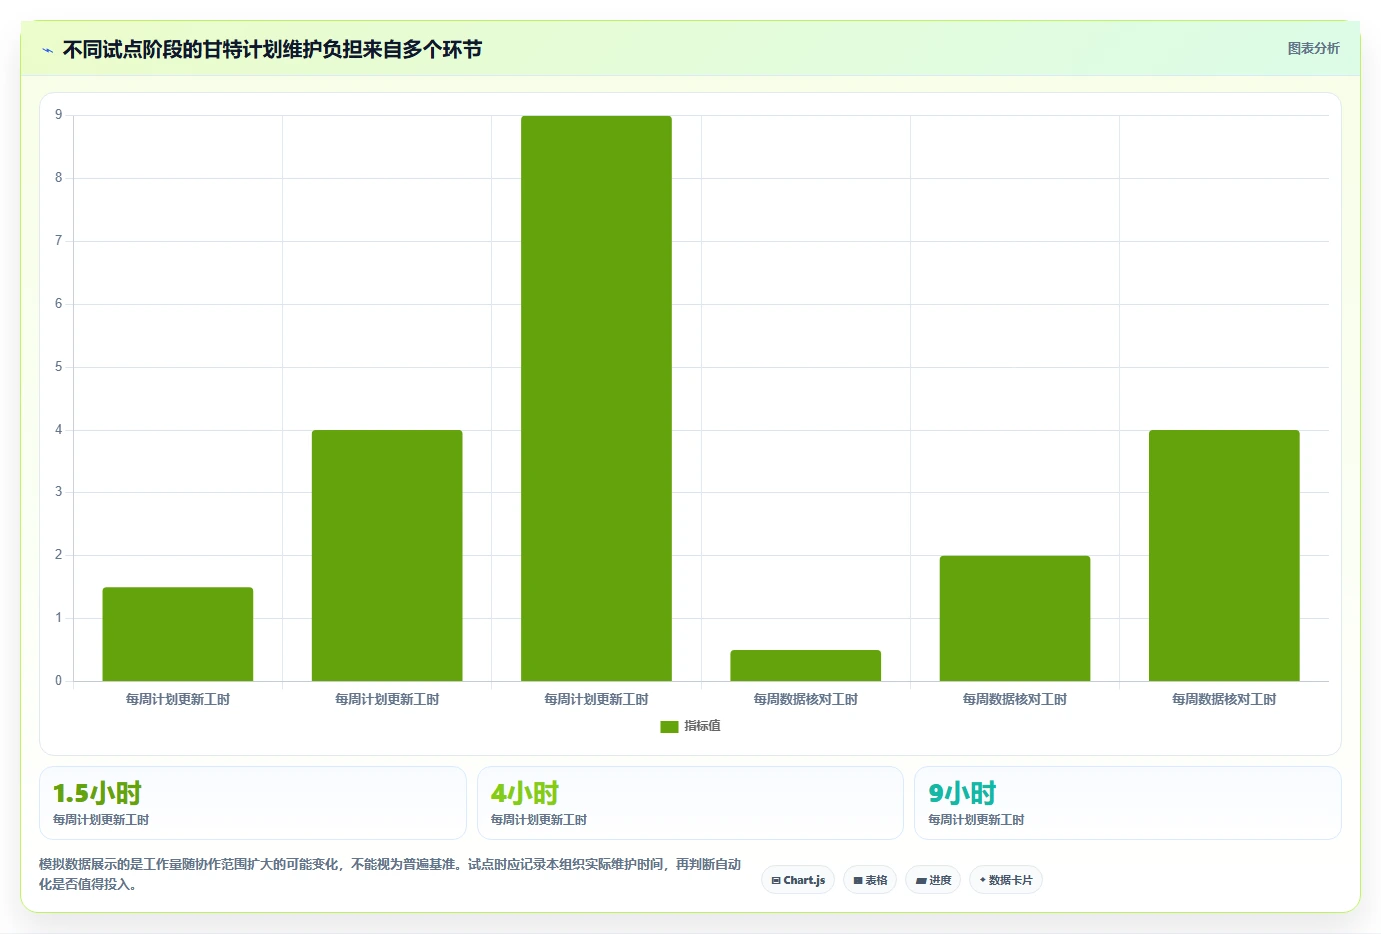
Task: Click the 每周计划更新工时 bar with value 4
Action: [x=387, y=555]
